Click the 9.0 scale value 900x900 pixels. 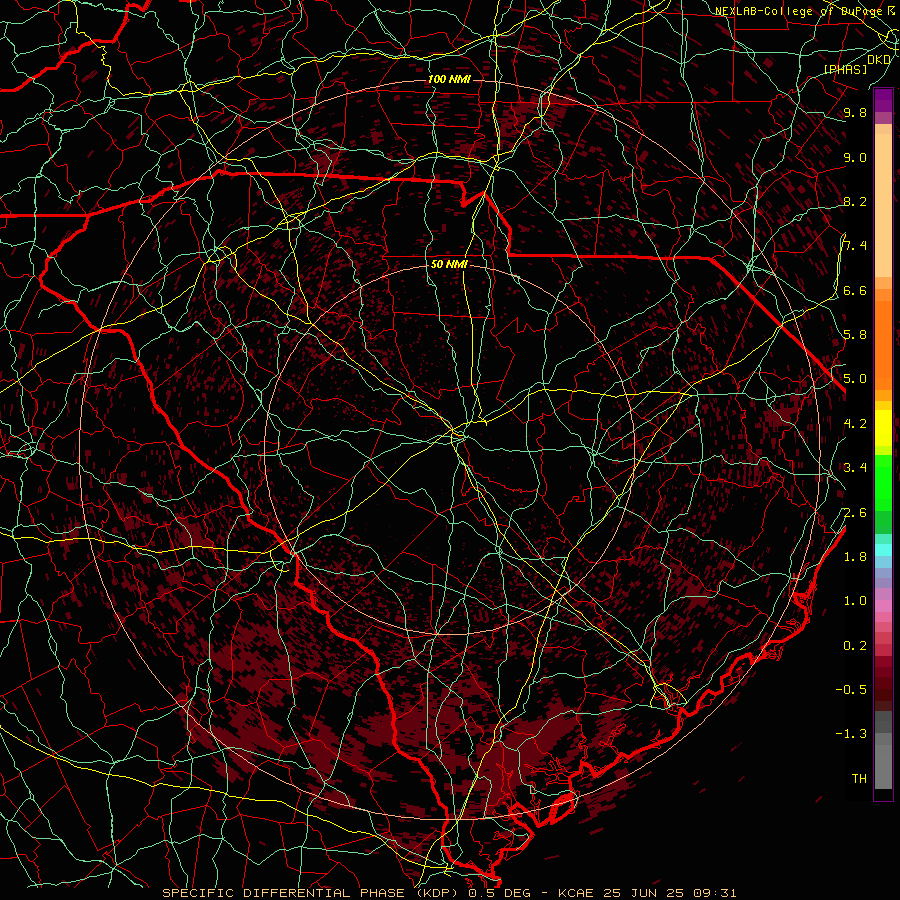point(855,157)
